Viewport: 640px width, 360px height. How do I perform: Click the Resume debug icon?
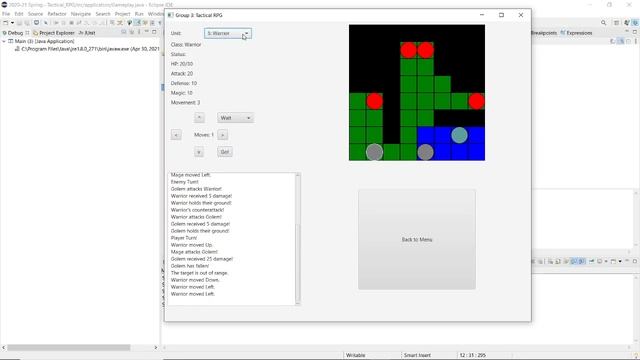[x=56, y=23]
